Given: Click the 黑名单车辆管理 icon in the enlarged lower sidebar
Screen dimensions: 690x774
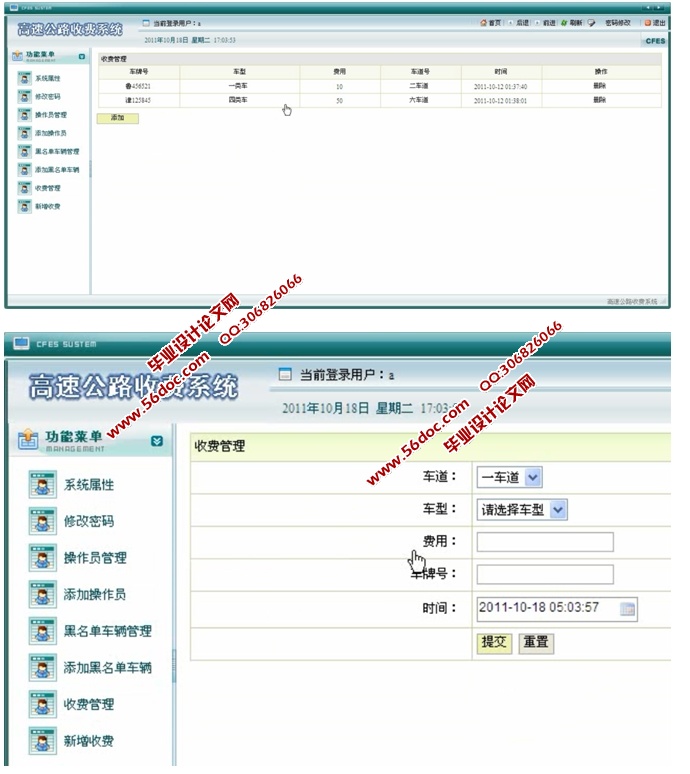Looking at the screenshot, I should (42, 631).
